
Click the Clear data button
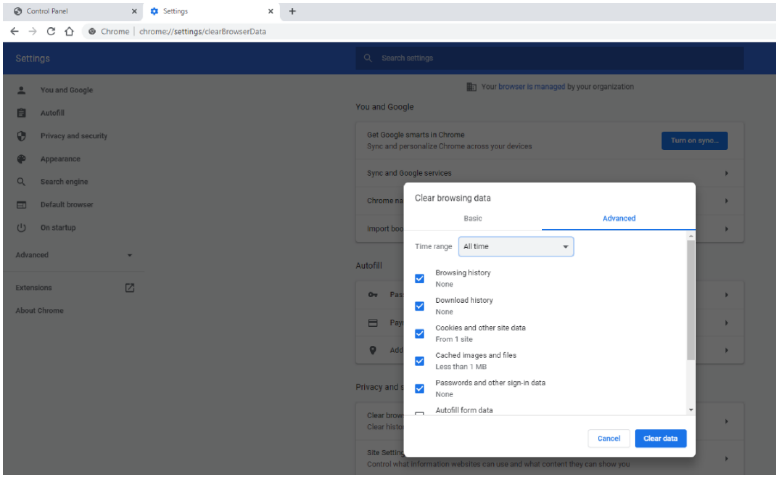coord(660,439)
